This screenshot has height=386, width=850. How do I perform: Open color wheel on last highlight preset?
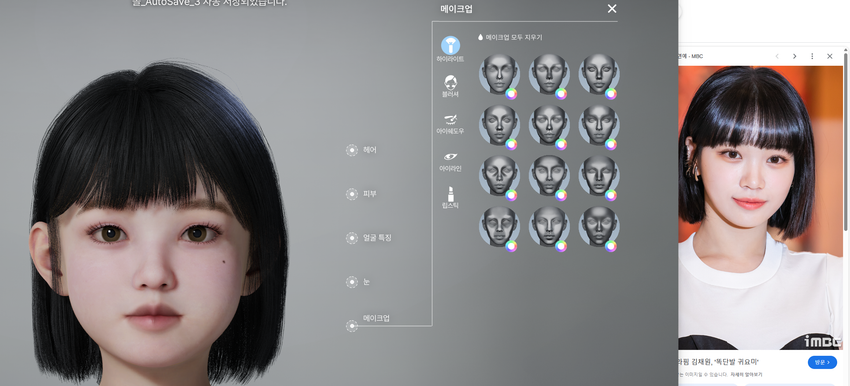tap(611, 246)
